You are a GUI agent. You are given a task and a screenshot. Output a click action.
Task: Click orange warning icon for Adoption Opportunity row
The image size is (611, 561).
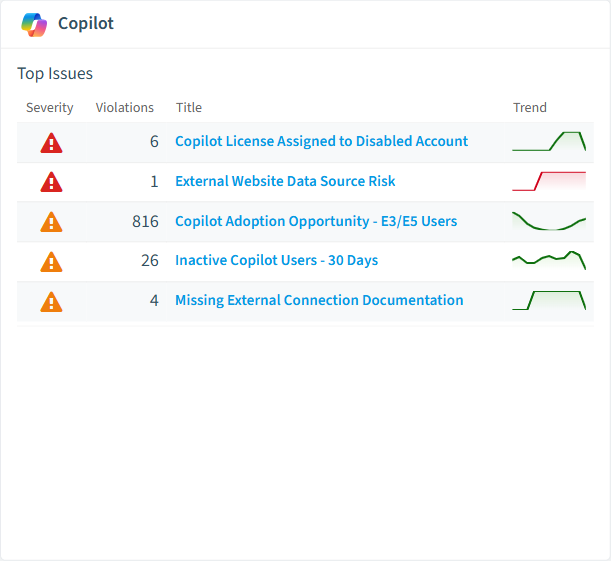tap(51, 222)
